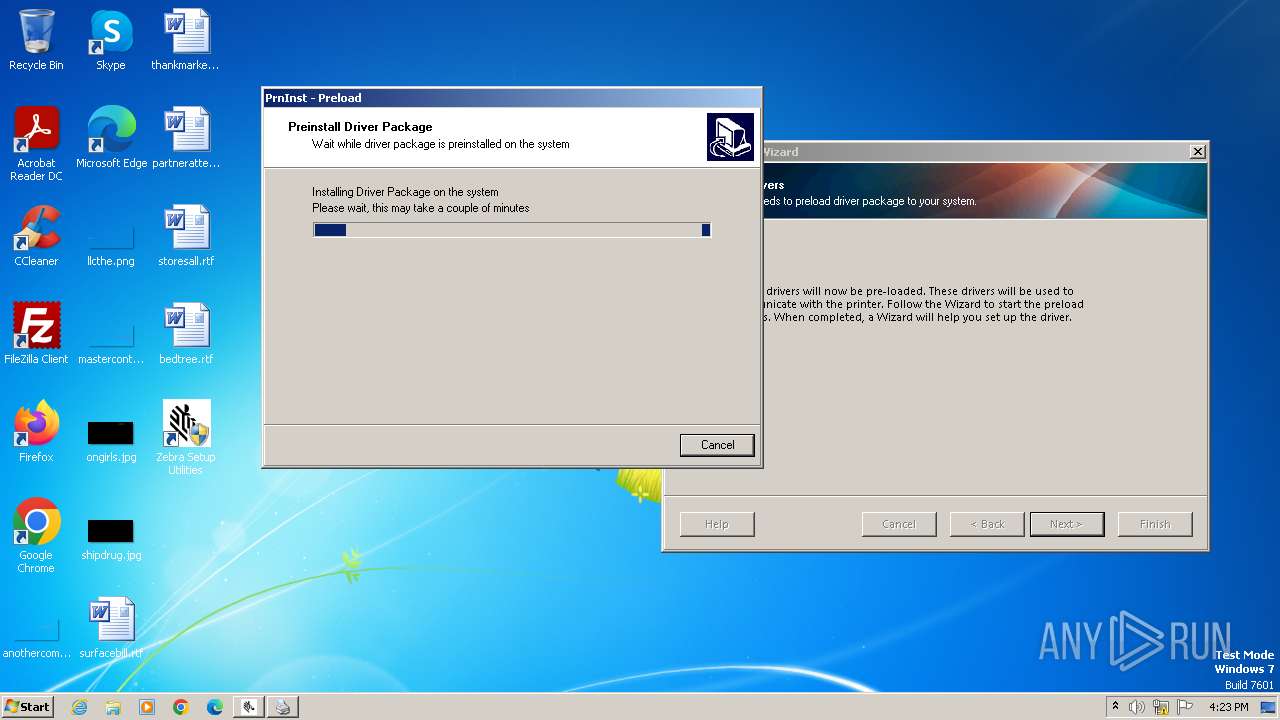Open the thankmarke... Word document
Viewport: 1280px width, 720px height.
click(x=185, y=40)
